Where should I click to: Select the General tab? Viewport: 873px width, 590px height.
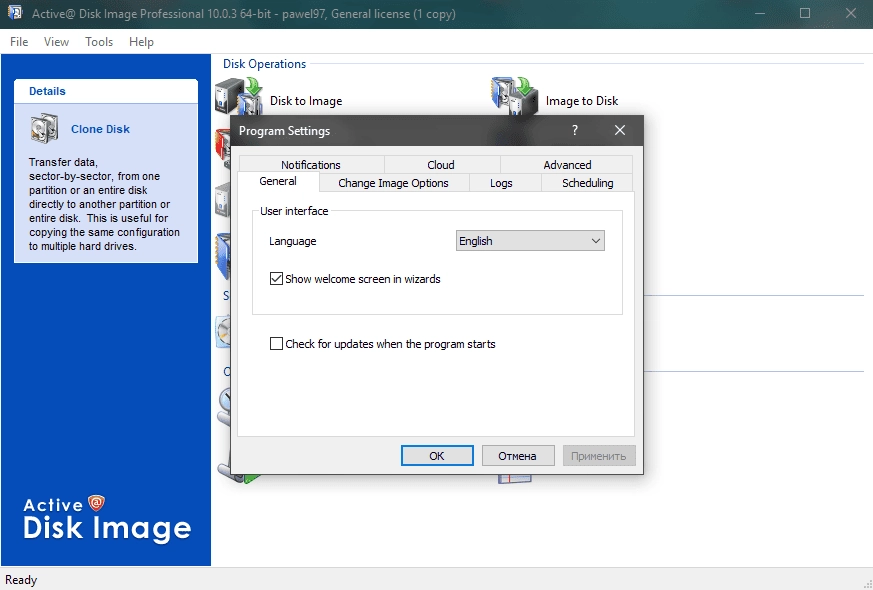click(278, 181)
